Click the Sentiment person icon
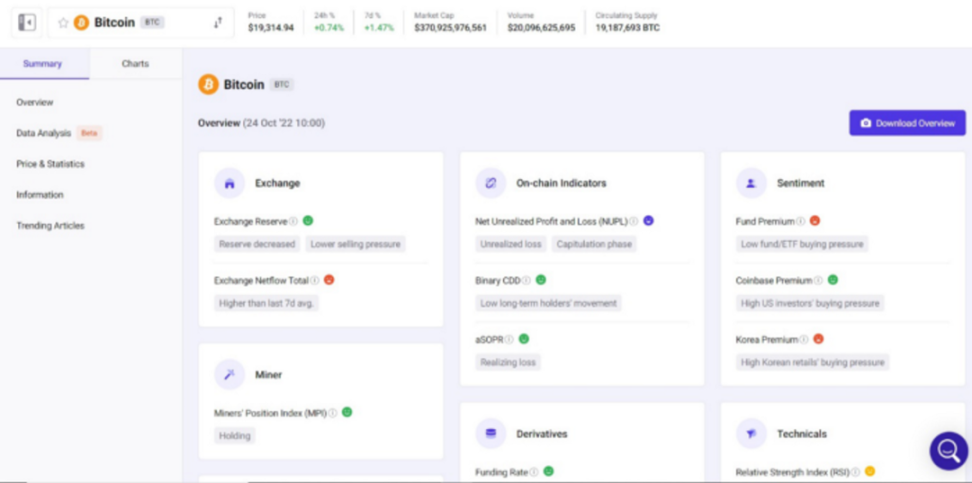 click(751, 183)
